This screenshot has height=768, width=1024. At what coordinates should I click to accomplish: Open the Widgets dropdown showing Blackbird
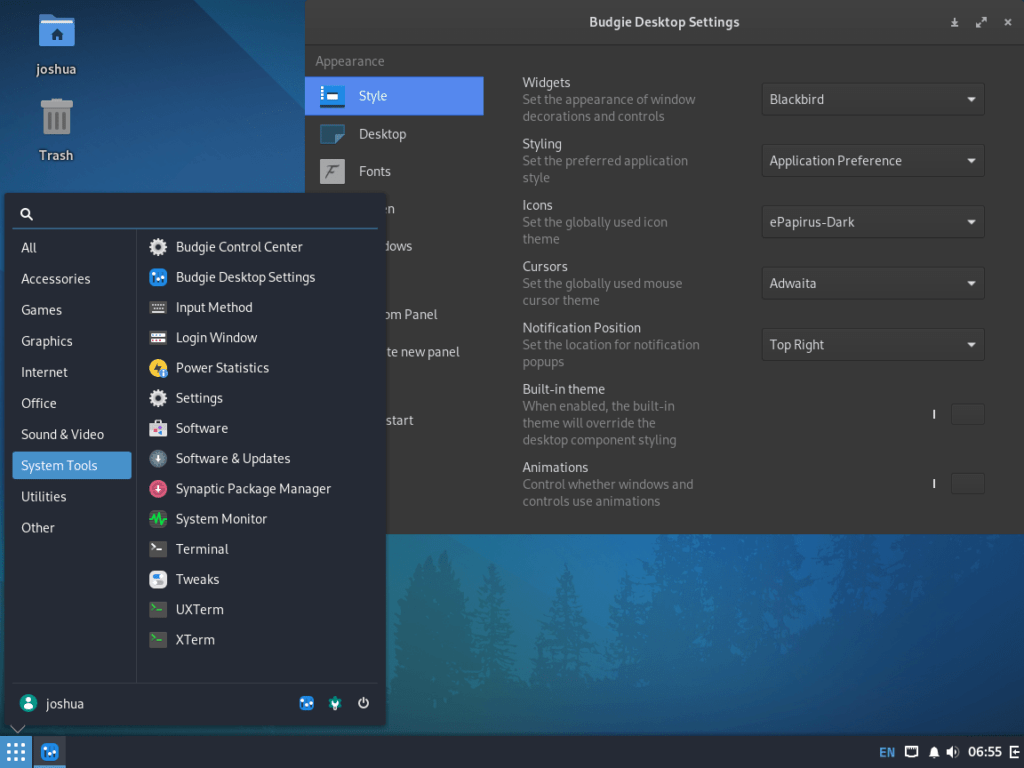point(872,99)
